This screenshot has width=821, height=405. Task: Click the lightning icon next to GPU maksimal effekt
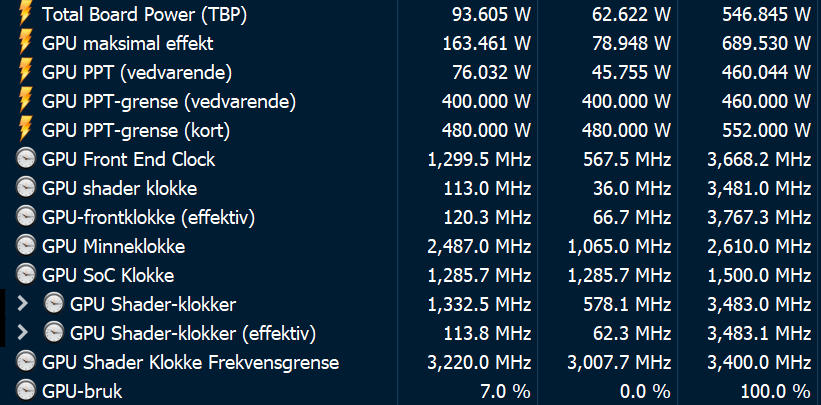coord(25,43)
